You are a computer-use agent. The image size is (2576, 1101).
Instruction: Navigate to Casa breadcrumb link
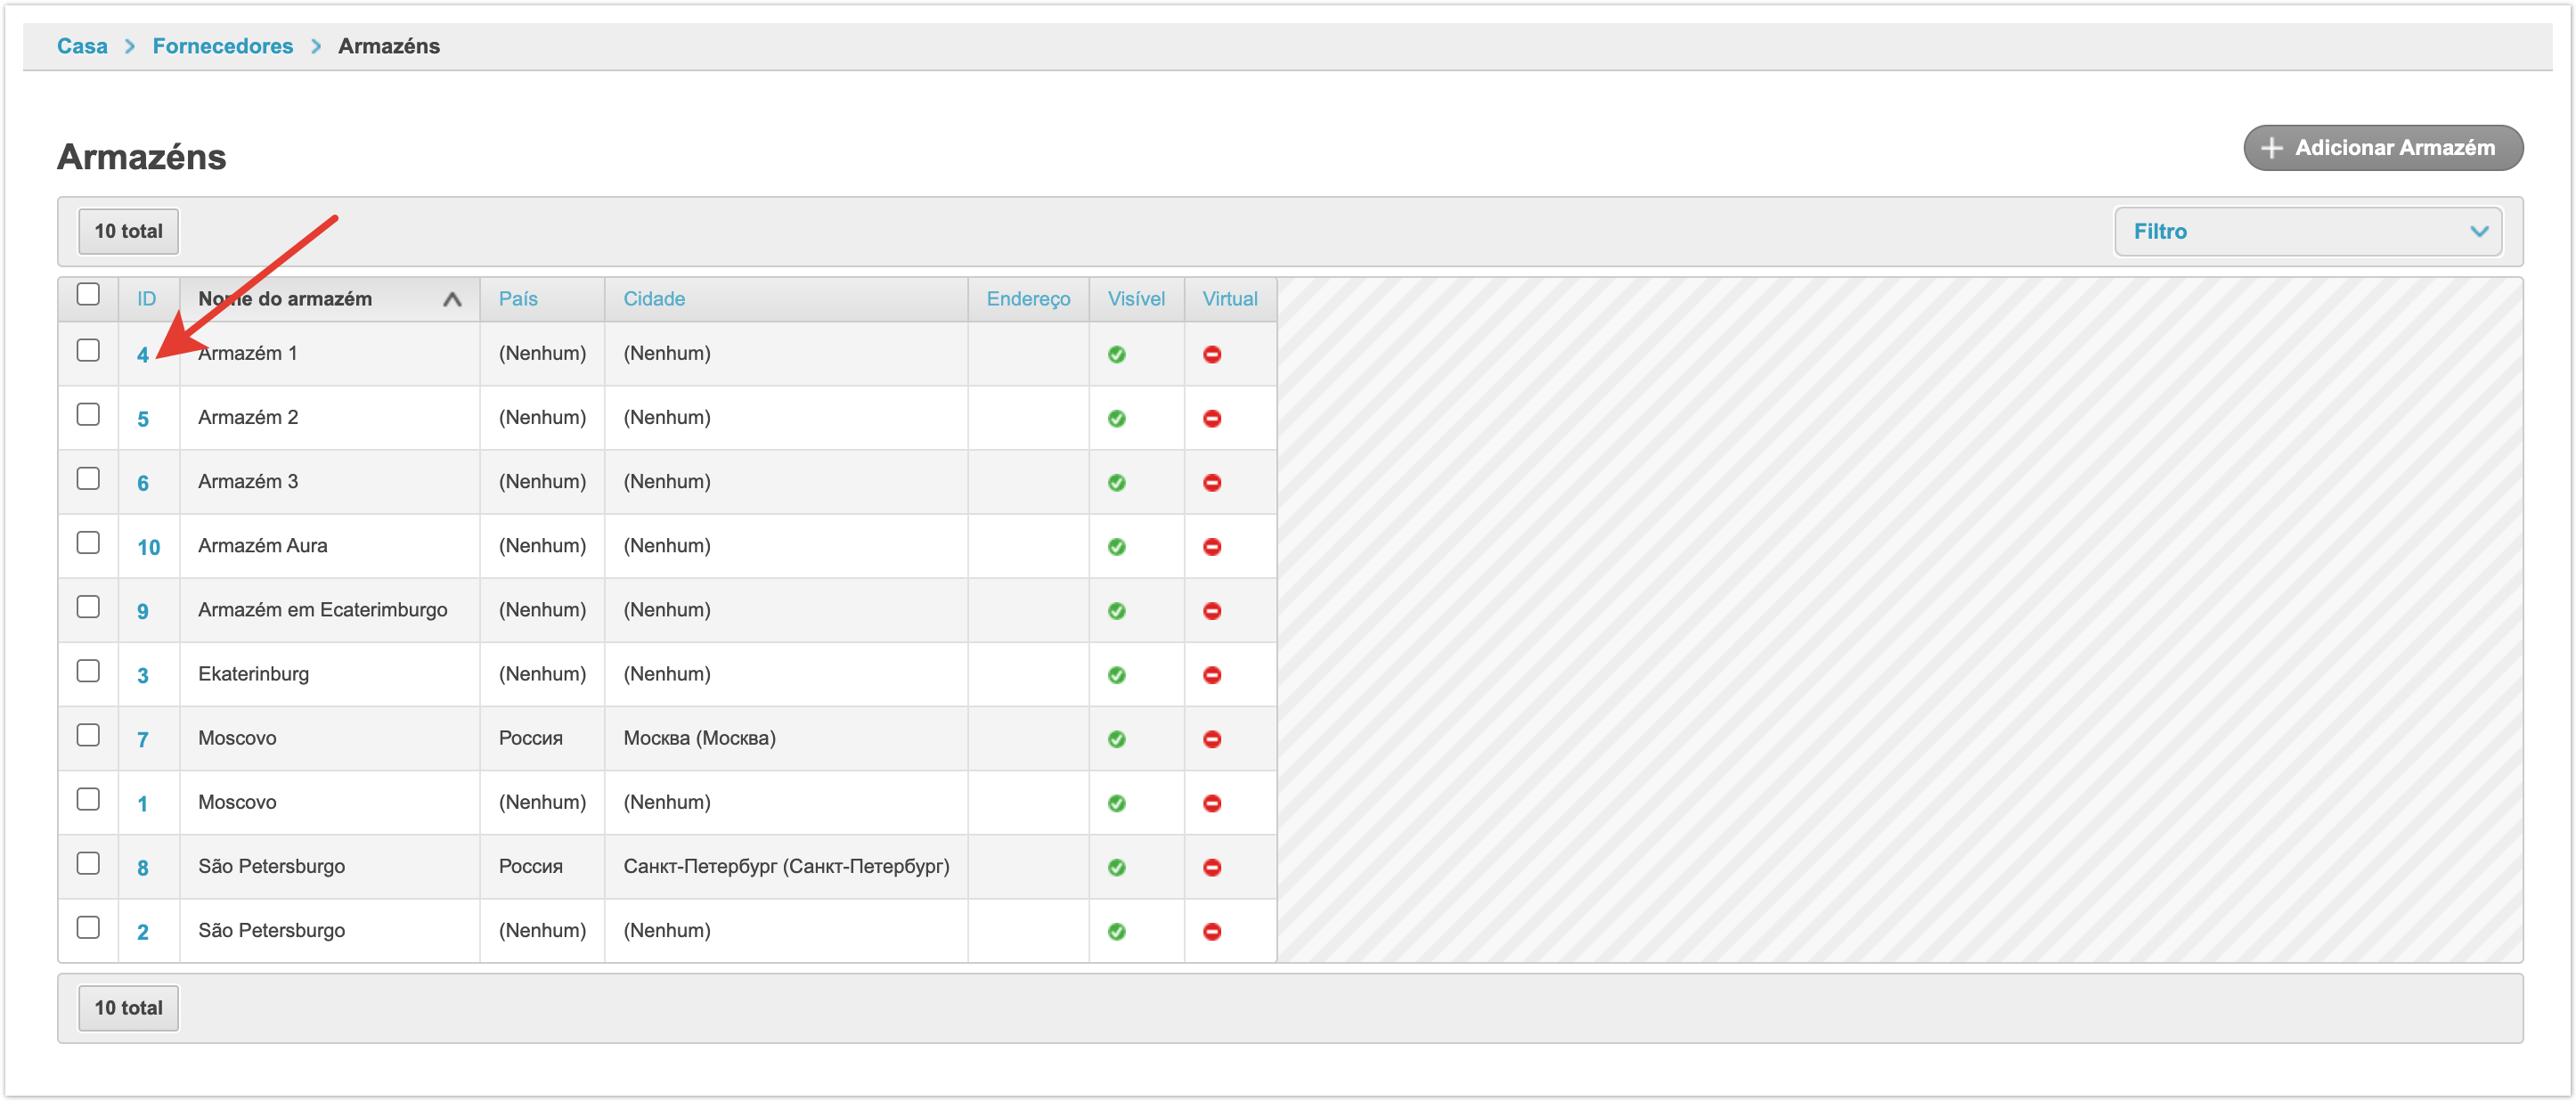[81, 46]
